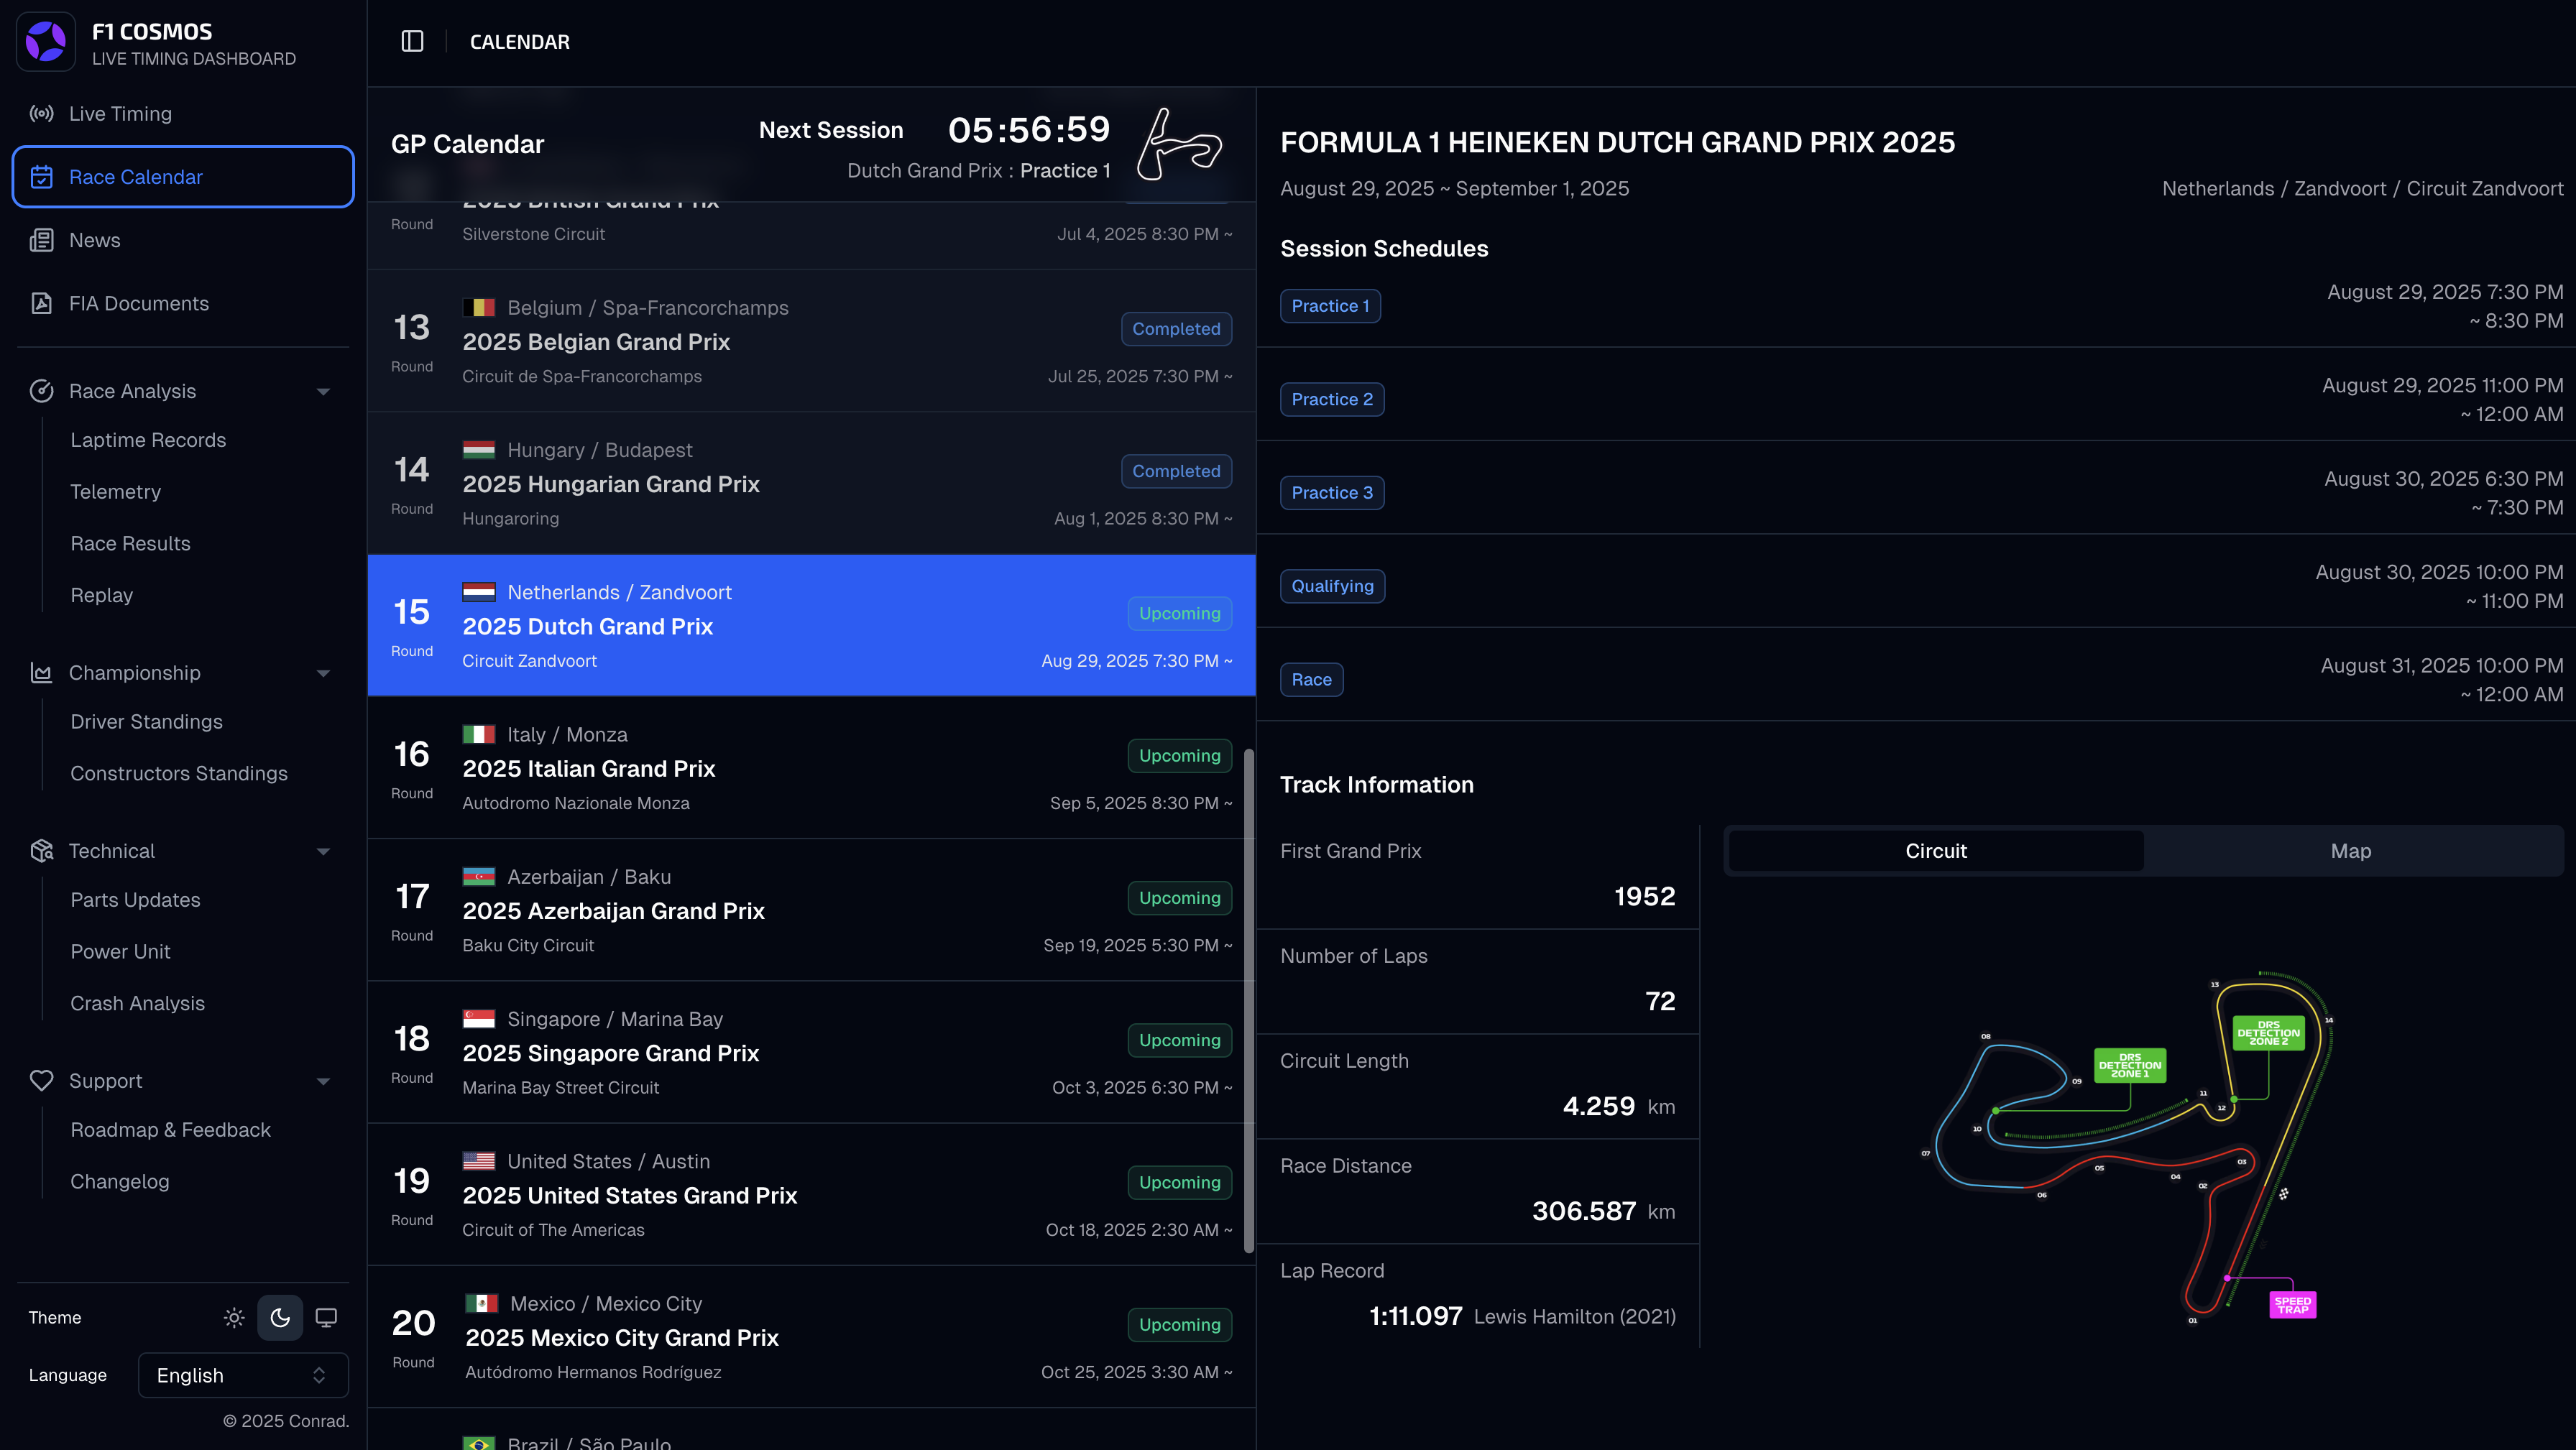Click the Championship chart icon
Viewport: 2576px width, 1450px height.
[x=41, y=673]
